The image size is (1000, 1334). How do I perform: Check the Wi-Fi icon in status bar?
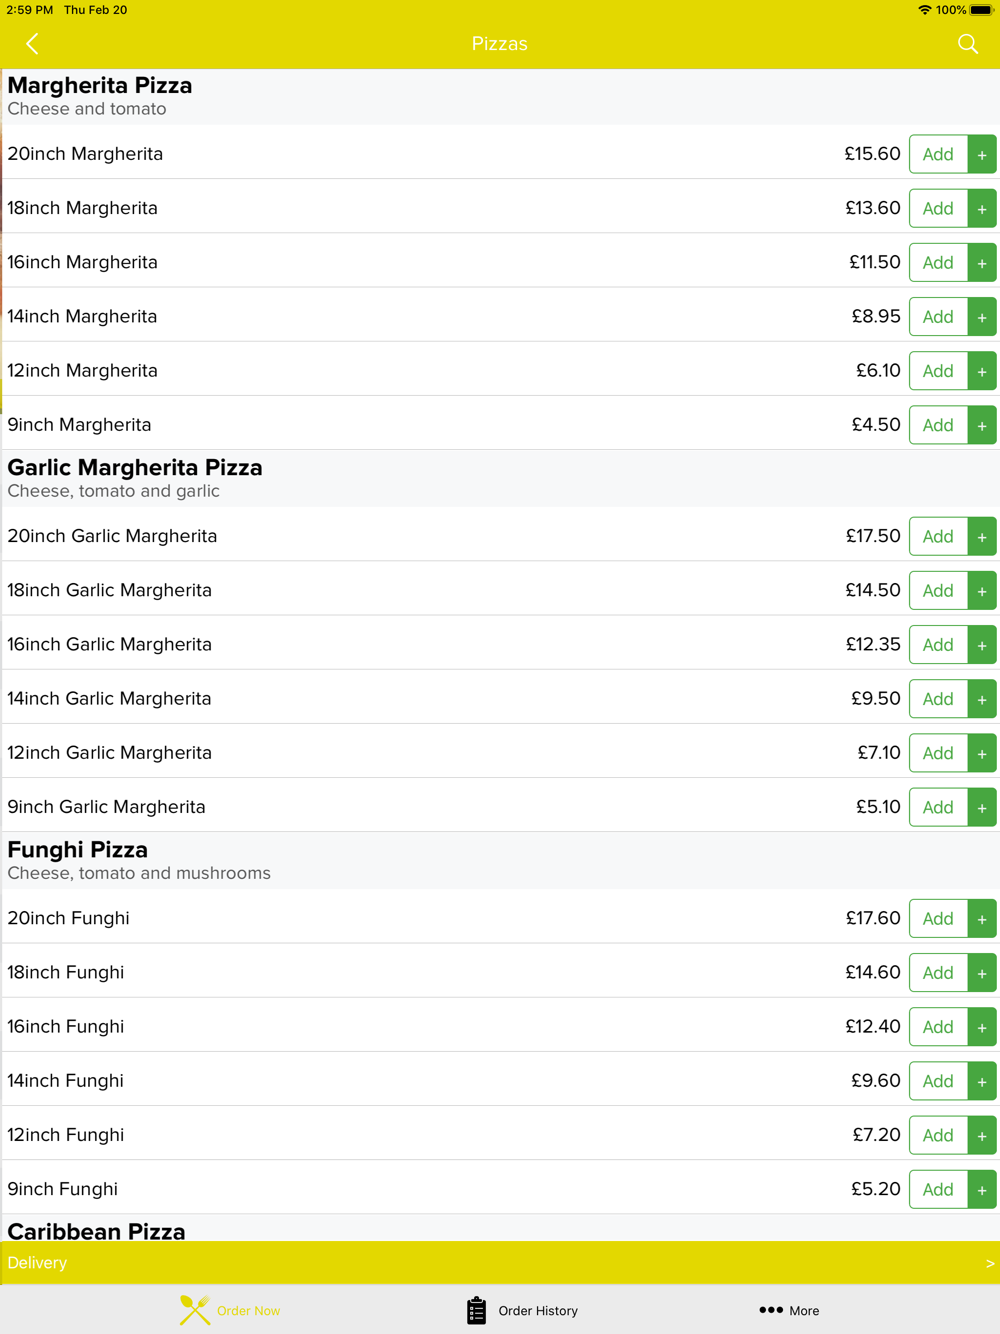pyautogui.click(x=925, y=10)
